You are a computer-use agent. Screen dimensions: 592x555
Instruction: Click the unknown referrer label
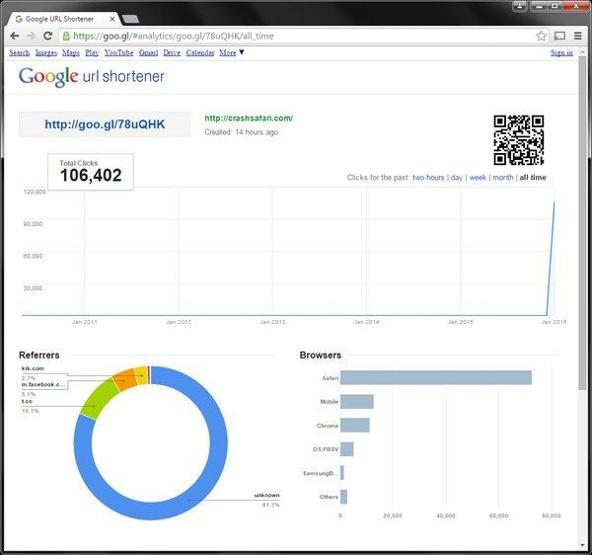point(267,495)
